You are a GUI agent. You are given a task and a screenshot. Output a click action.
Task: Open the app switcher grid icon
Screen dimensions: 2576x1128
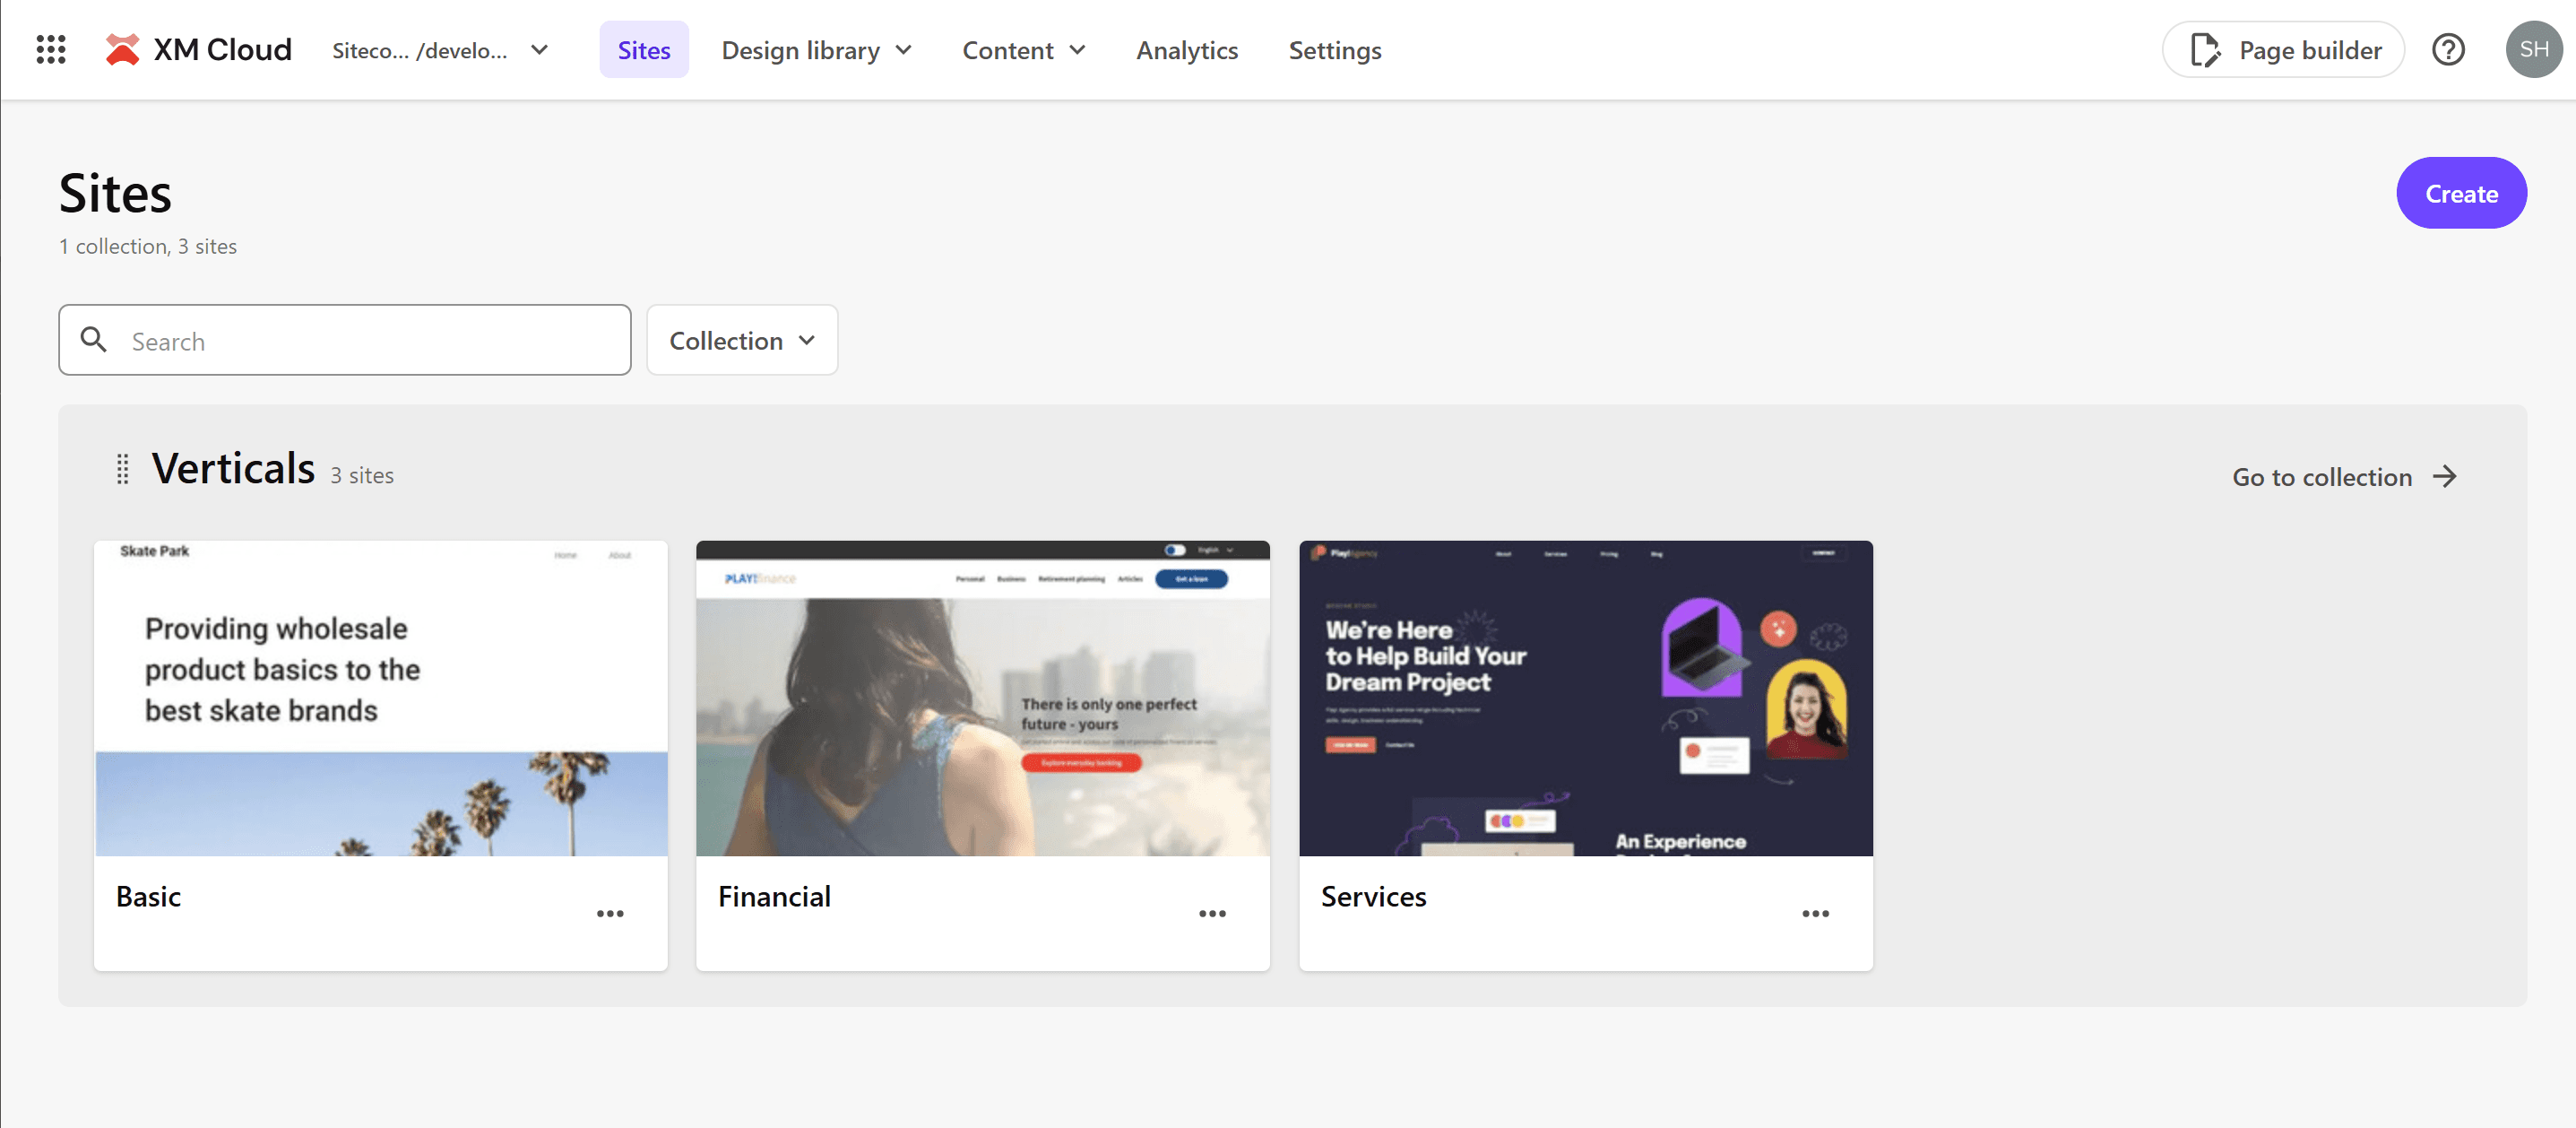(50, 49)
